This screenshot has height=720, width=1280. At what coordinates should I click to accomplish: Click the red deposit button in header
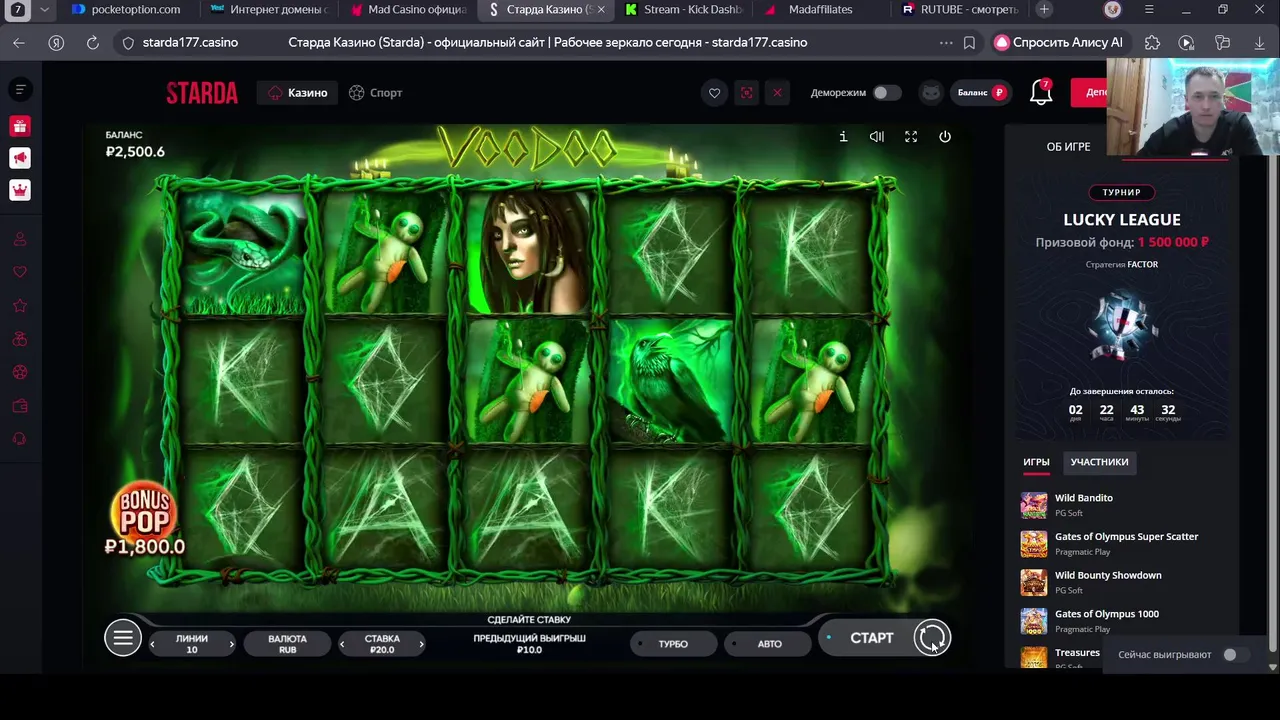[1089, 93]
